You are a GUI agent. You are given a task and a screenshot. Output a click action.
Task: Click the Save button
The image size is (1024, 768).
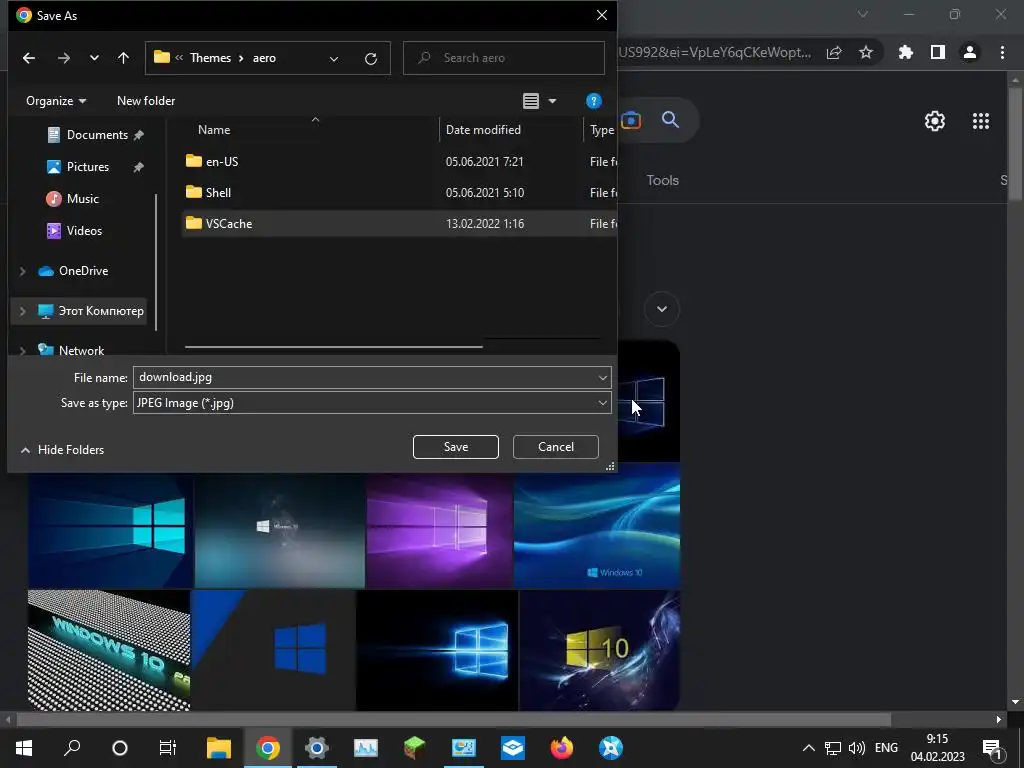click(456, 447)
